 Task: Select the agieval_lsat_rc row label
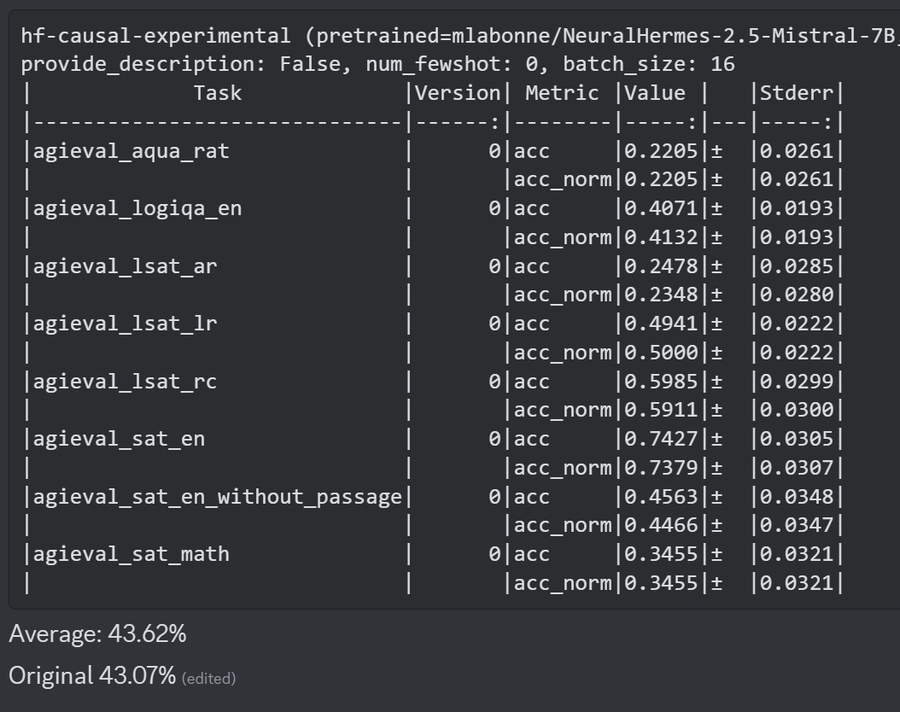125,381
